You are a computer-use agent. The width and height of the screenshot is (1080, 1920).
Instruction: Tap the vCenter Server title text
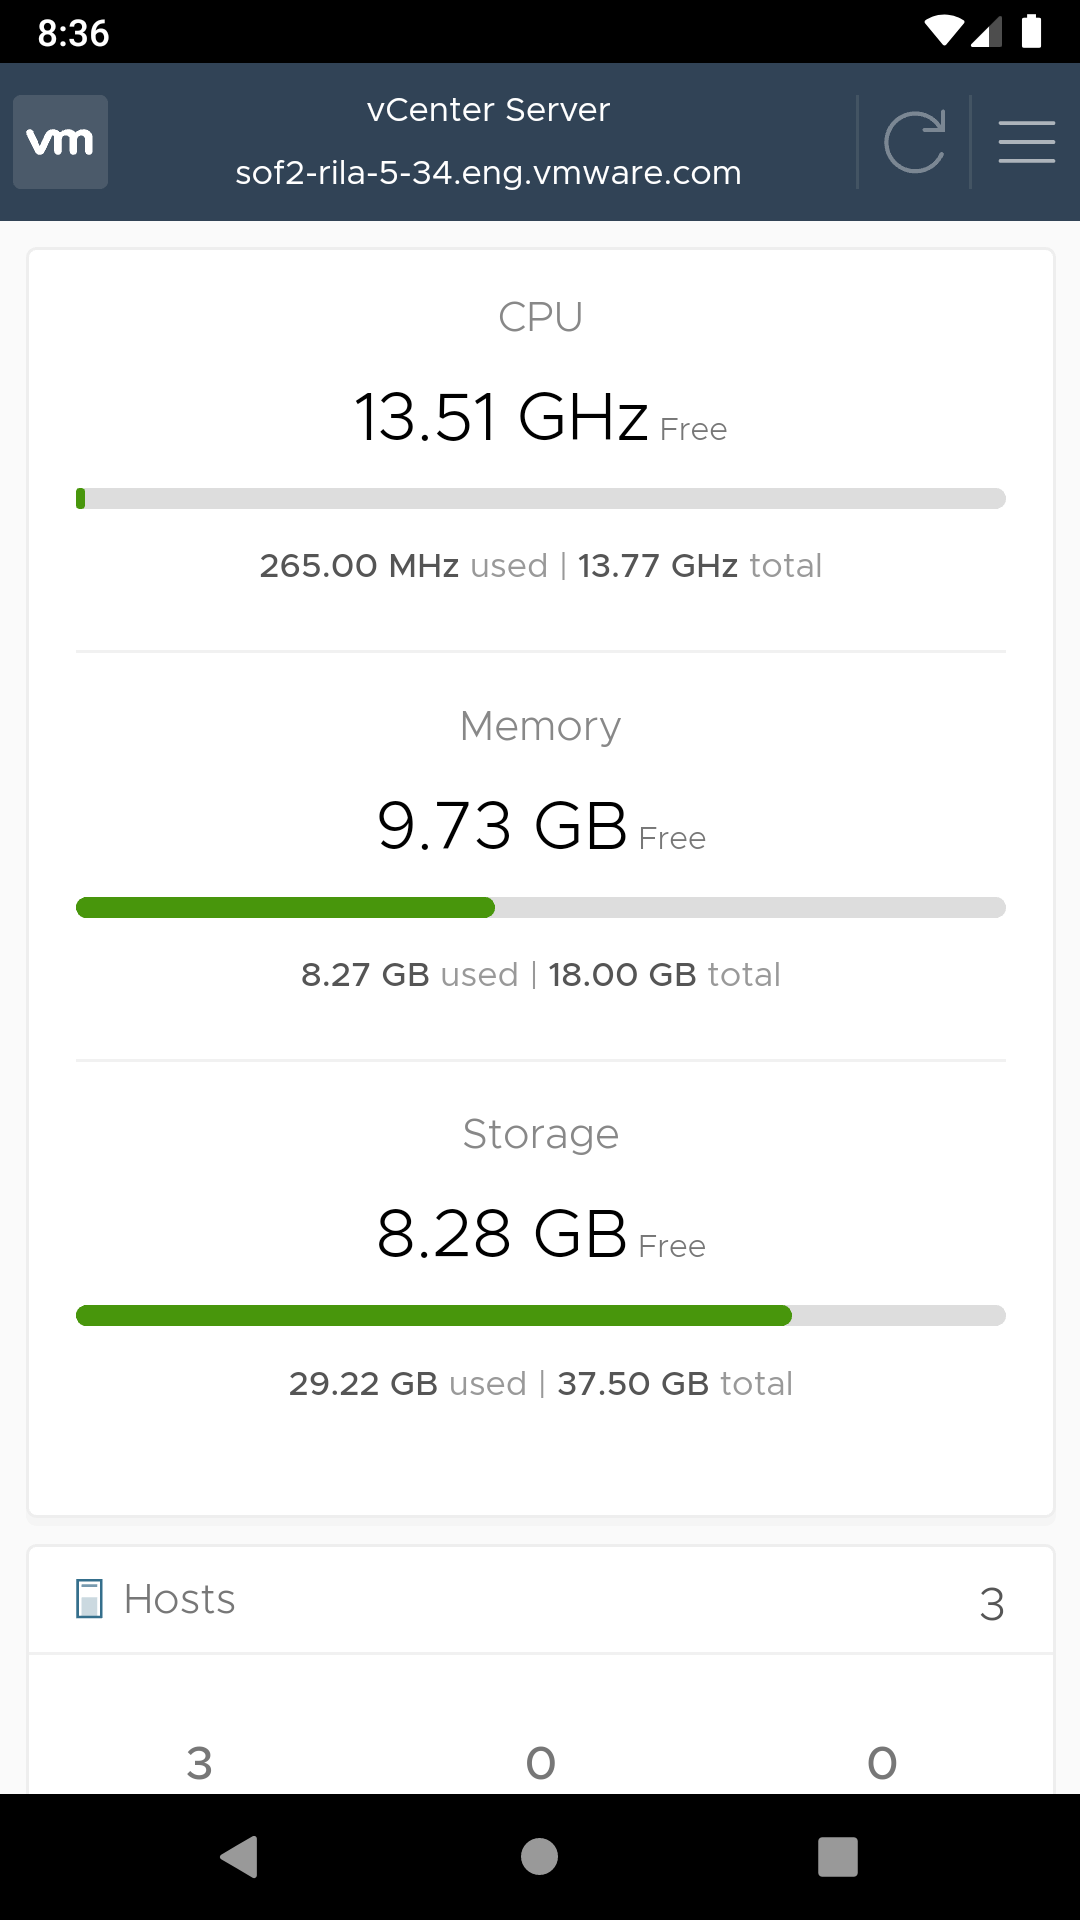pyautogui.click(x=488, y=109)
